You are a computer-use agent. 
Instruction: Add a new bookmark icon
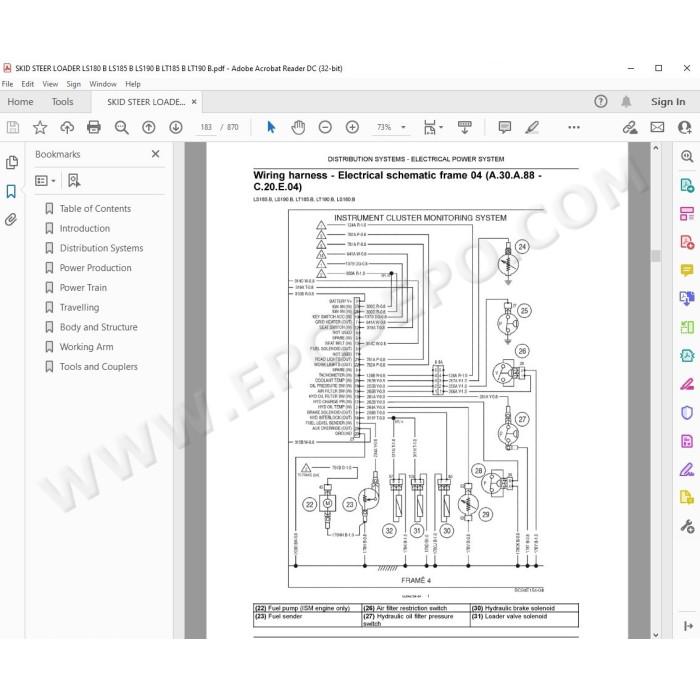point(74,181)
